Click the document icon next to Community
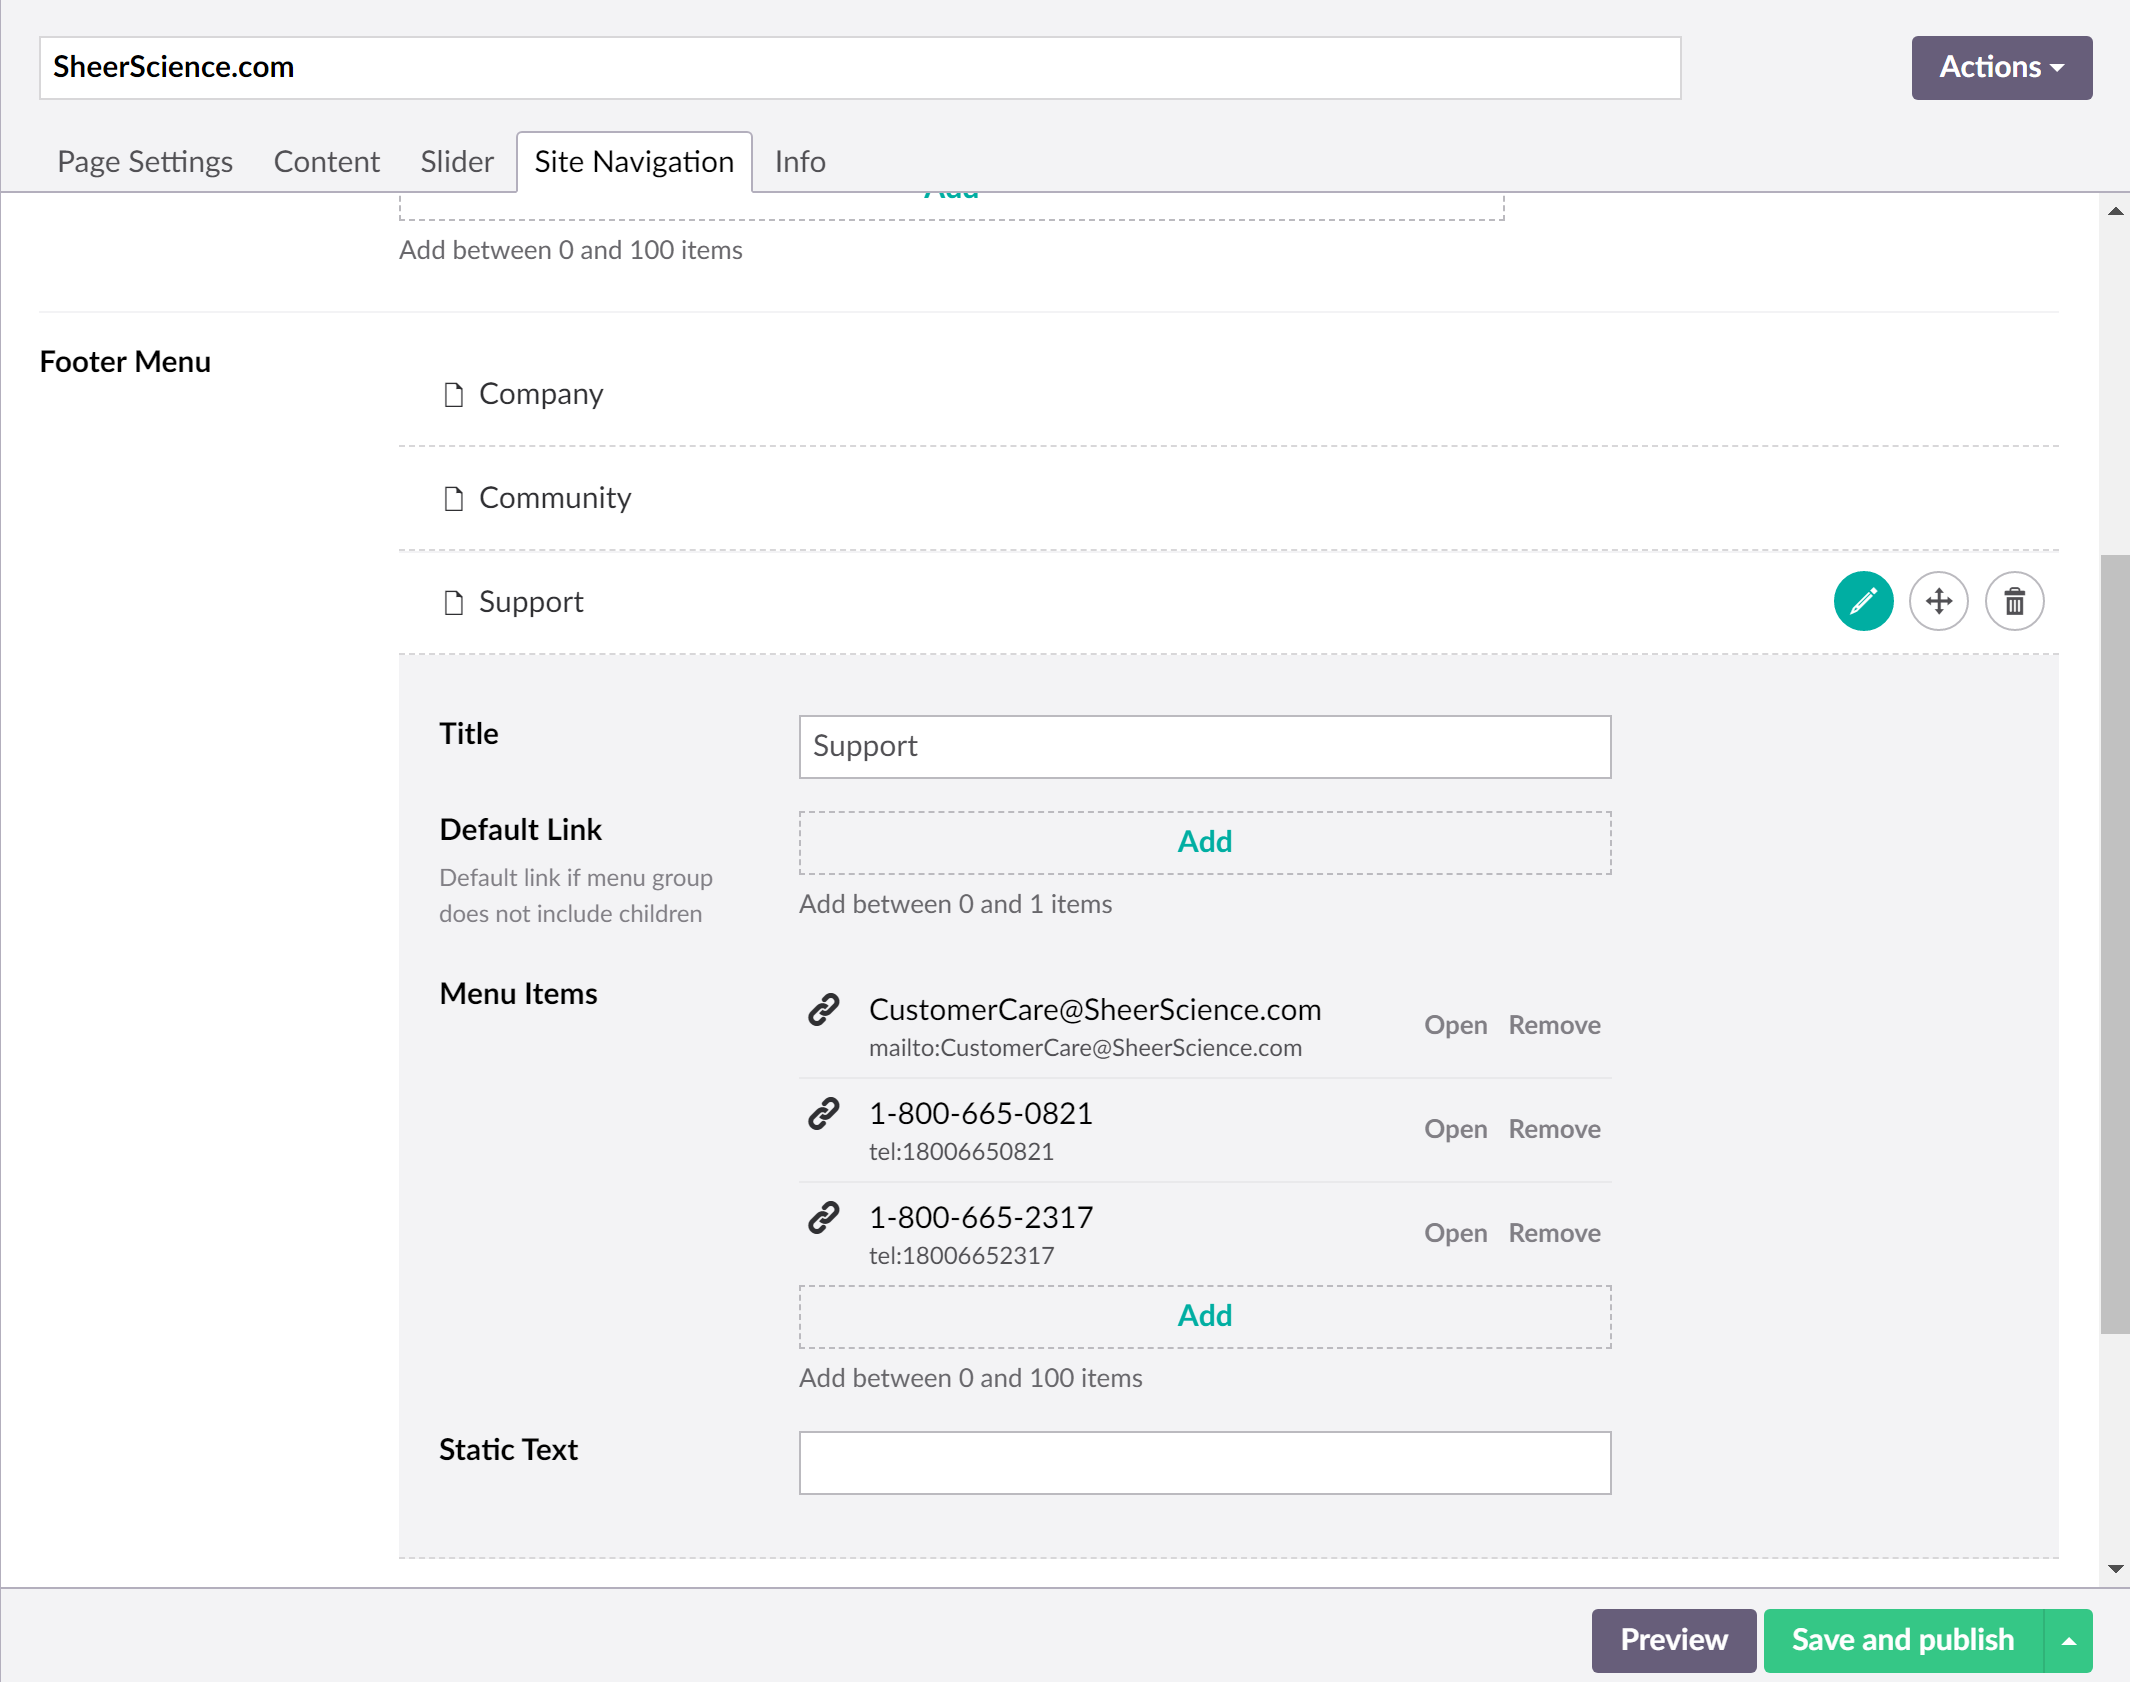Image resolution: width=2130 pixels, height=1682 pixels. [x=453, y=499]
